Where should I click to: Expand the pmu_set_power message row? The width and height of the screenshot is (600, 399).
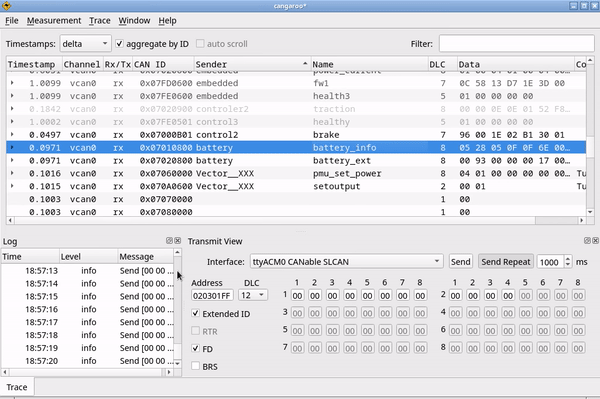[x=12, y=173]
